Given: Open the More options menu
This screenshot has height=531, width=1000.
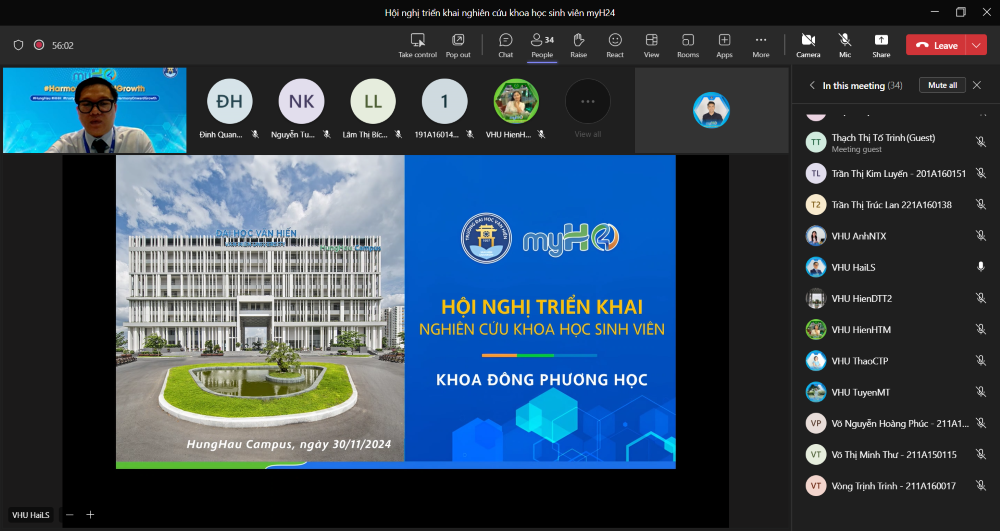Looking at the screenshot, I should coord(761,40).
